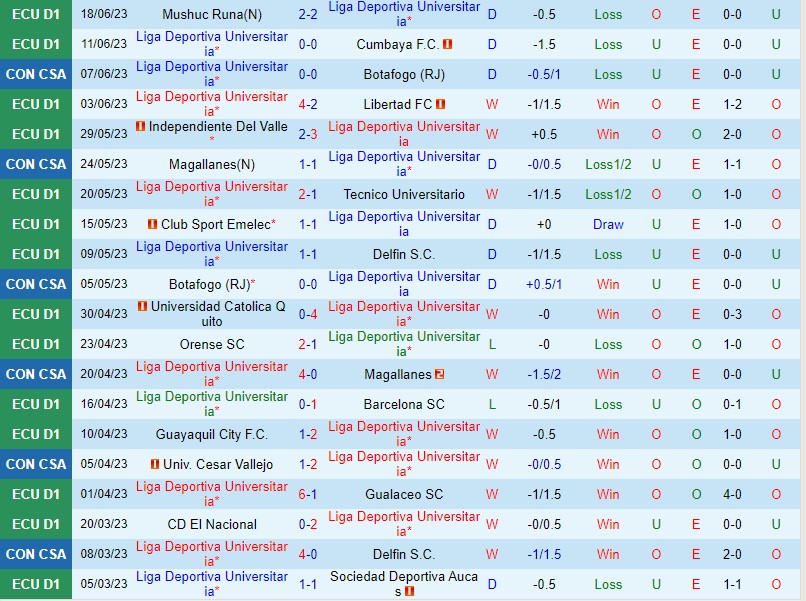Click the red card icon beside Magallanes on 20/04/23

[x=439, y=374]
